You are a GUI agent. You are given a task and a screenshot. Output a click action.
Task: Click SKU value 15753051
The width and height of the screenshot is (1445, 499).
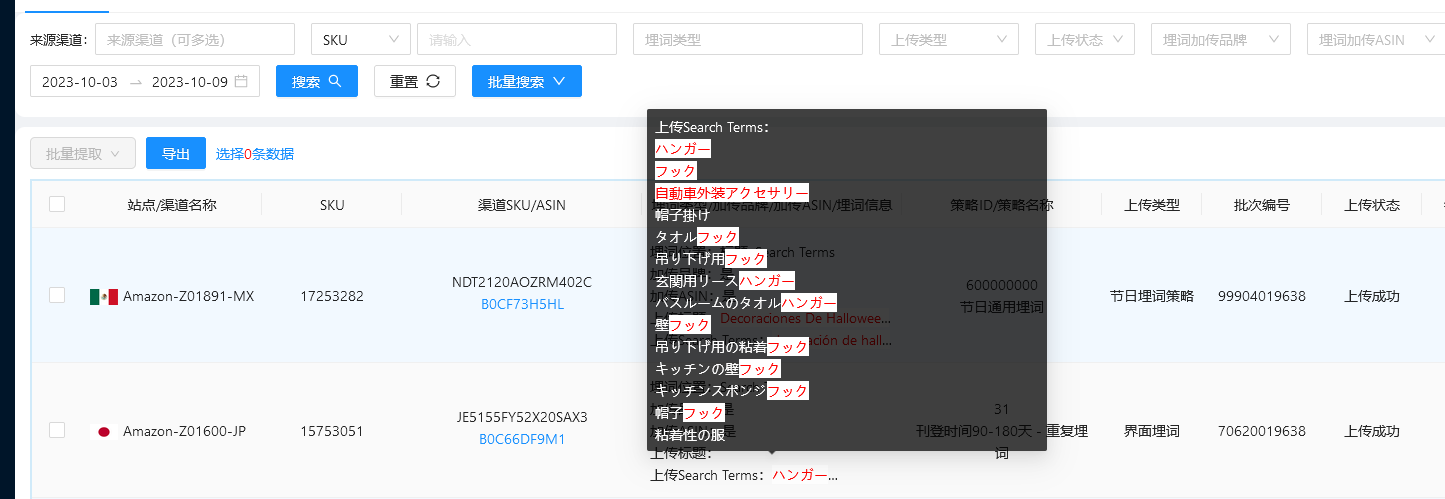tap(332, 431)
